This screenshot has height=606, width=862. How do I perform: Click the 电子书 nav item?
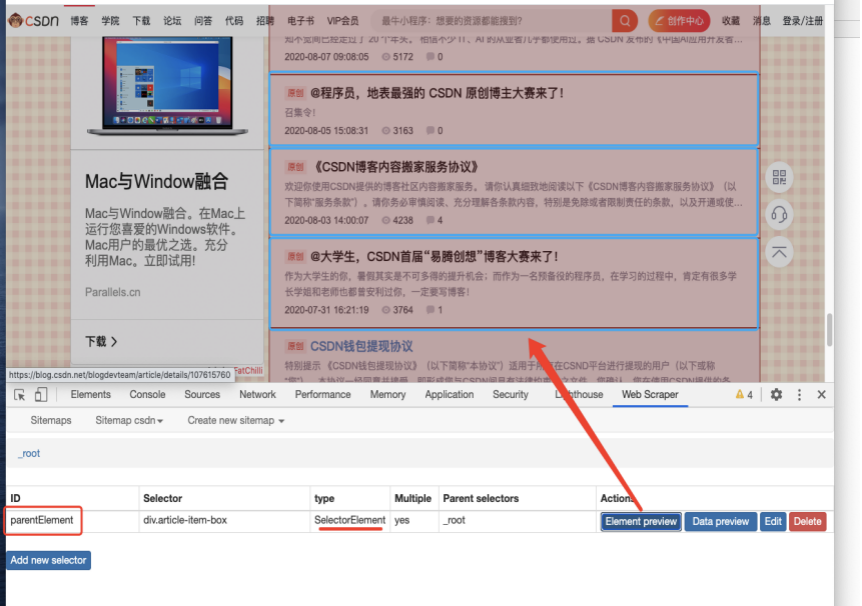click(300, 21)
